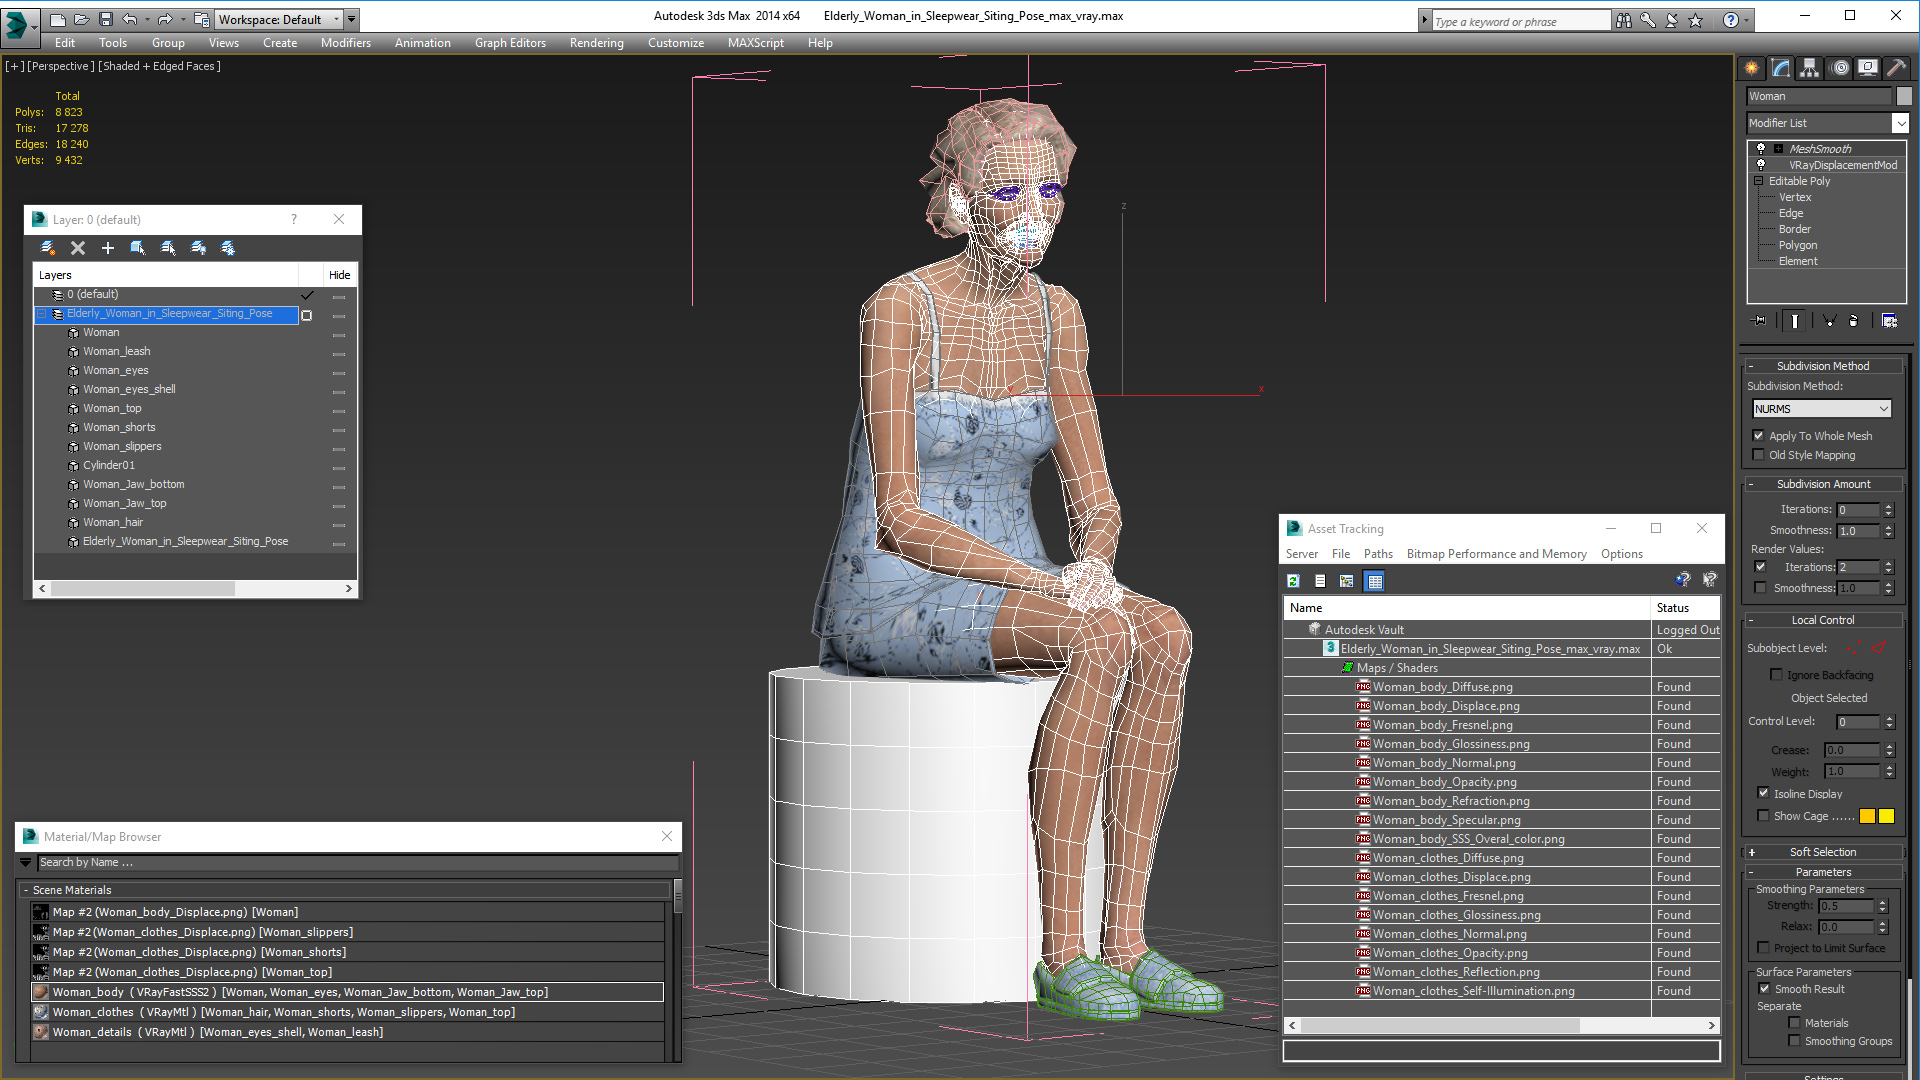The height and width of the screenshot is (1080, 1920).
Task: Click the first orange Show Cage color swatch
Action: click(x=1867, y=816)
